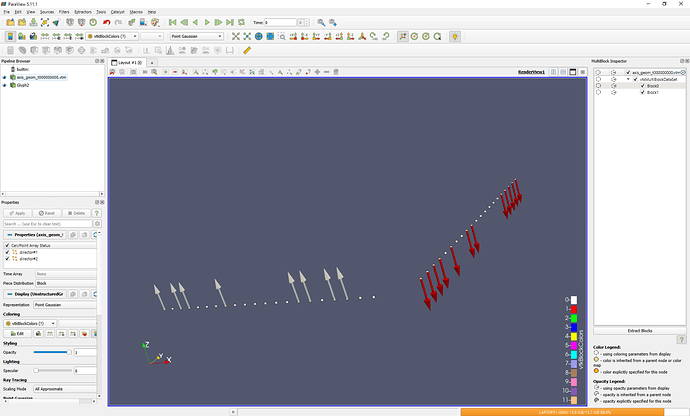Click the Reset button
The height and width of the screenshot is (416, 690).
click(47, 213)
